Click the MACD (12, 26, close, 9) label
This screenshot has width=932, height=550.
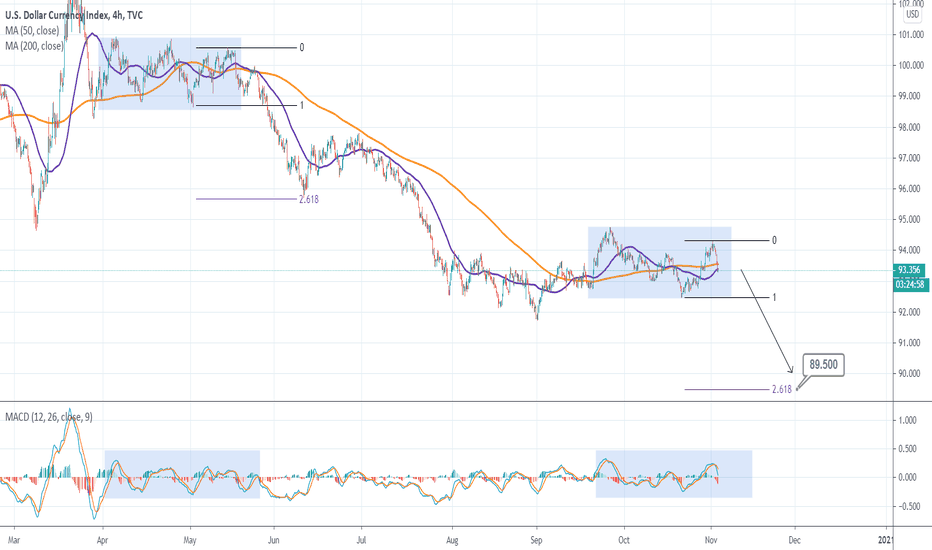point(49,417)
